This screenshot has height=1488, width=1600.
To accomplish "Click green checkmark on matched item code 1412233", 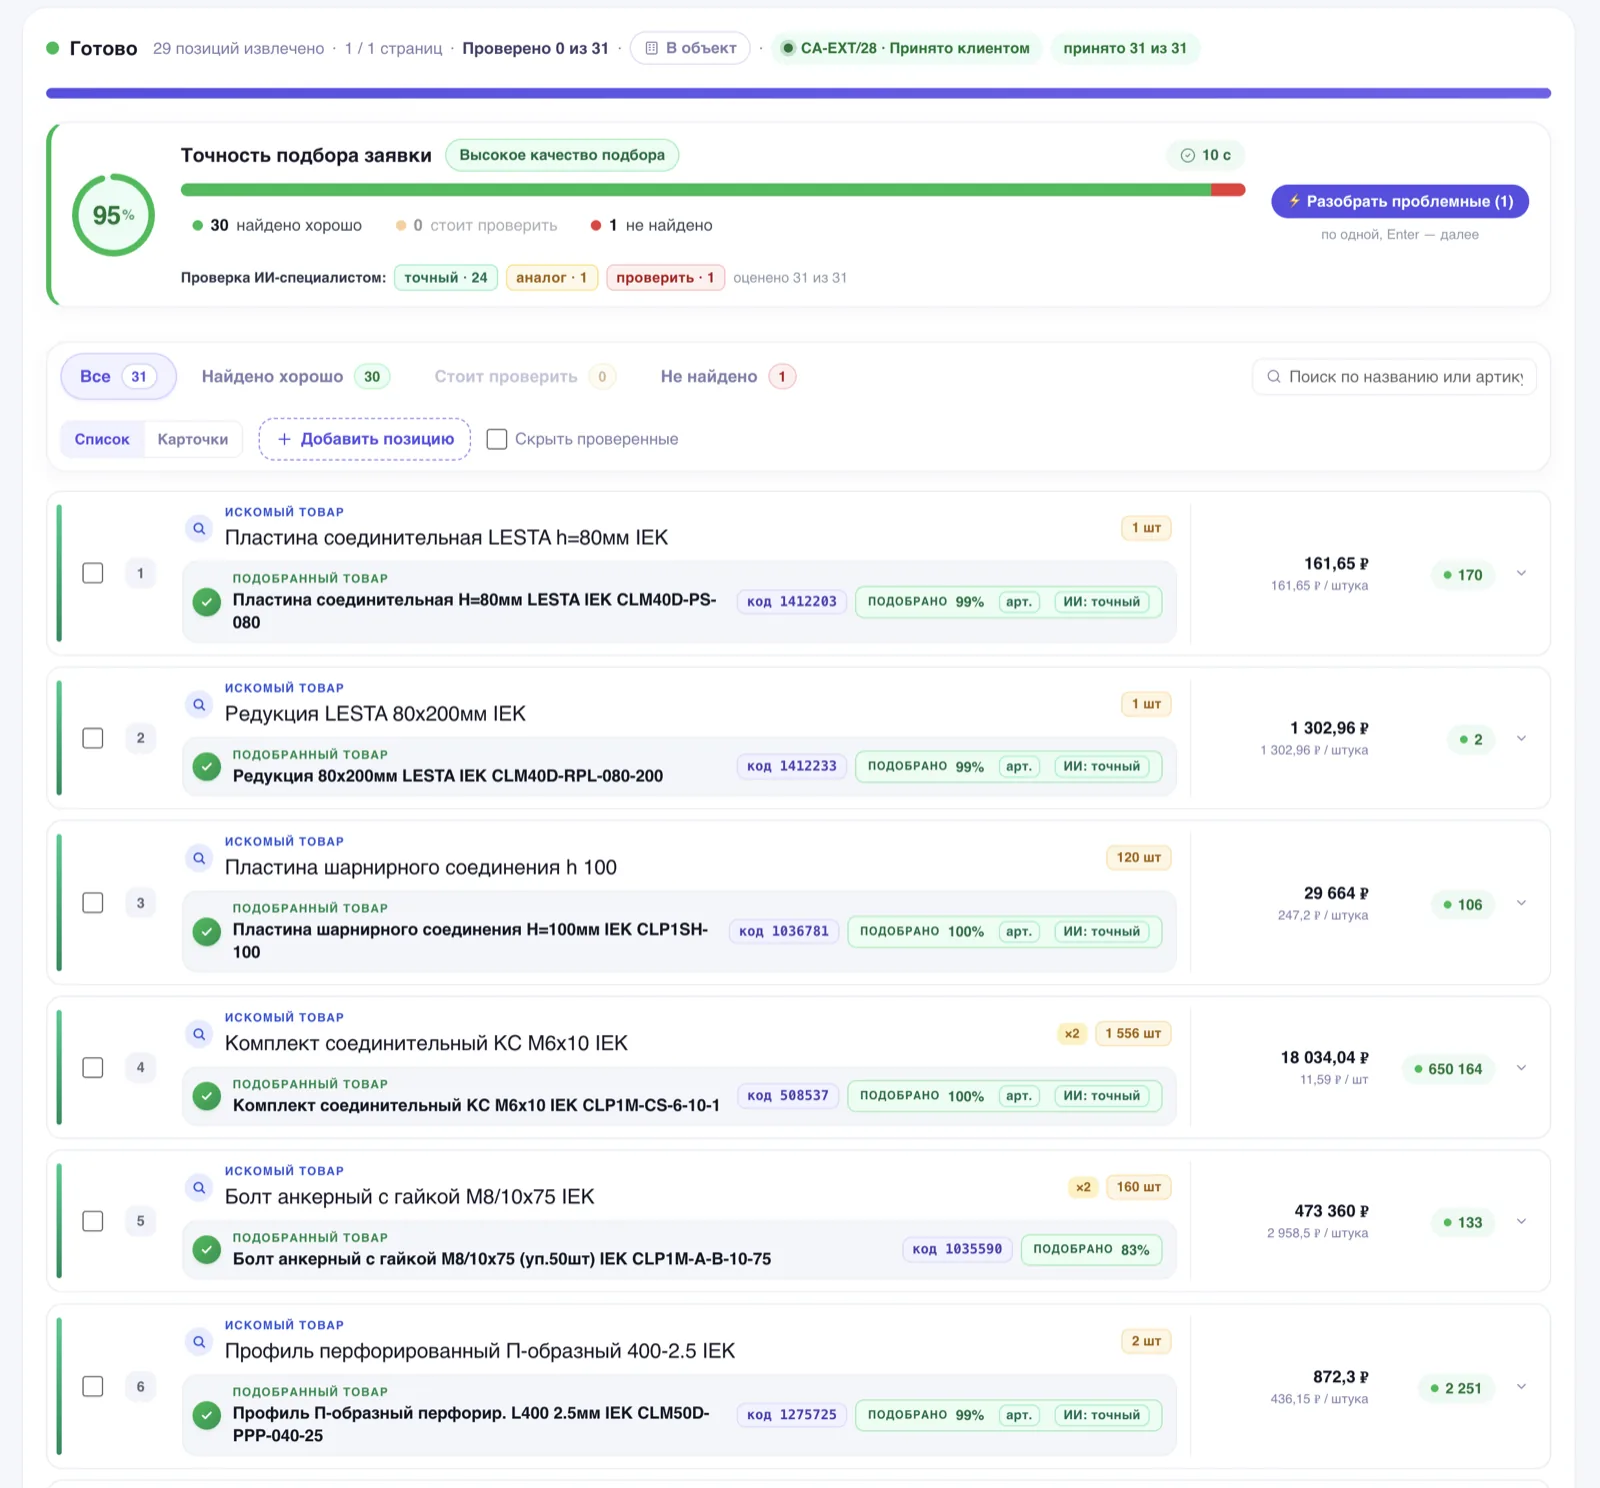I will point(207,767).
